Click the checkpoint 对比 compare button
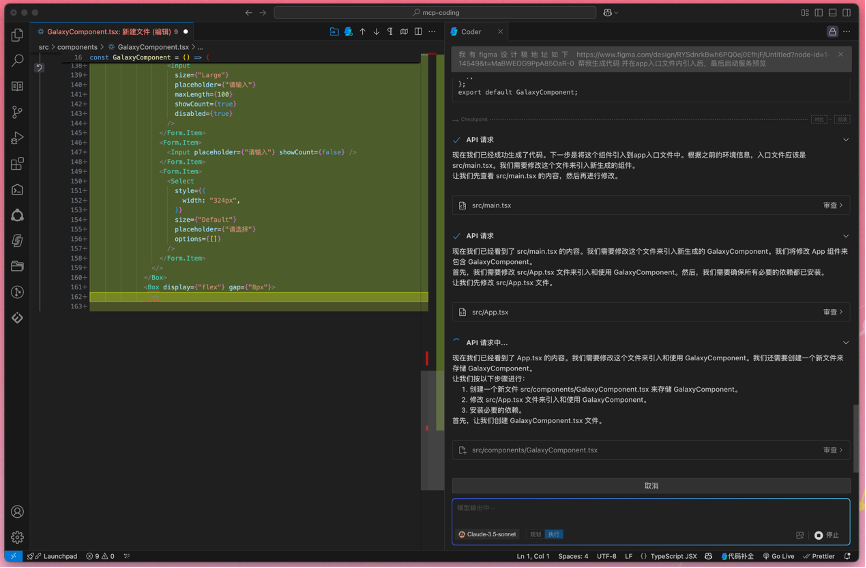The image size is (866, 568). [819, 119]
